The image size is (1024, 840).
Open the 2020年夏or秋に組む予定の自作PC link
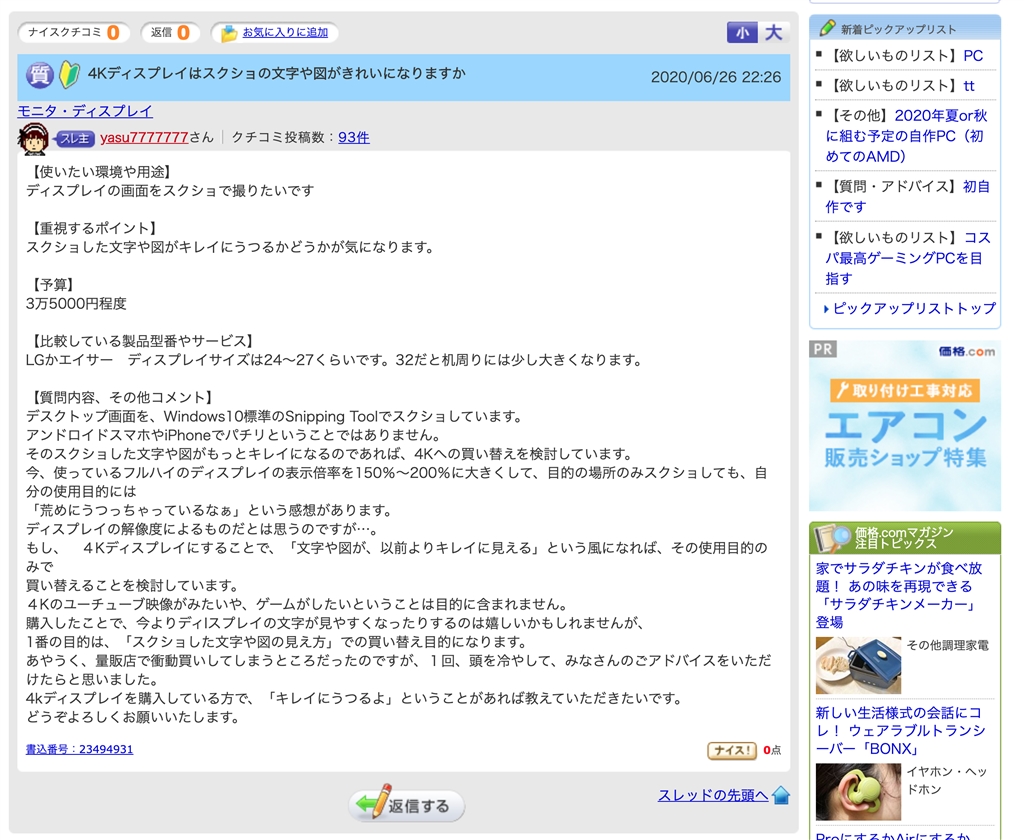click(906, 136)
